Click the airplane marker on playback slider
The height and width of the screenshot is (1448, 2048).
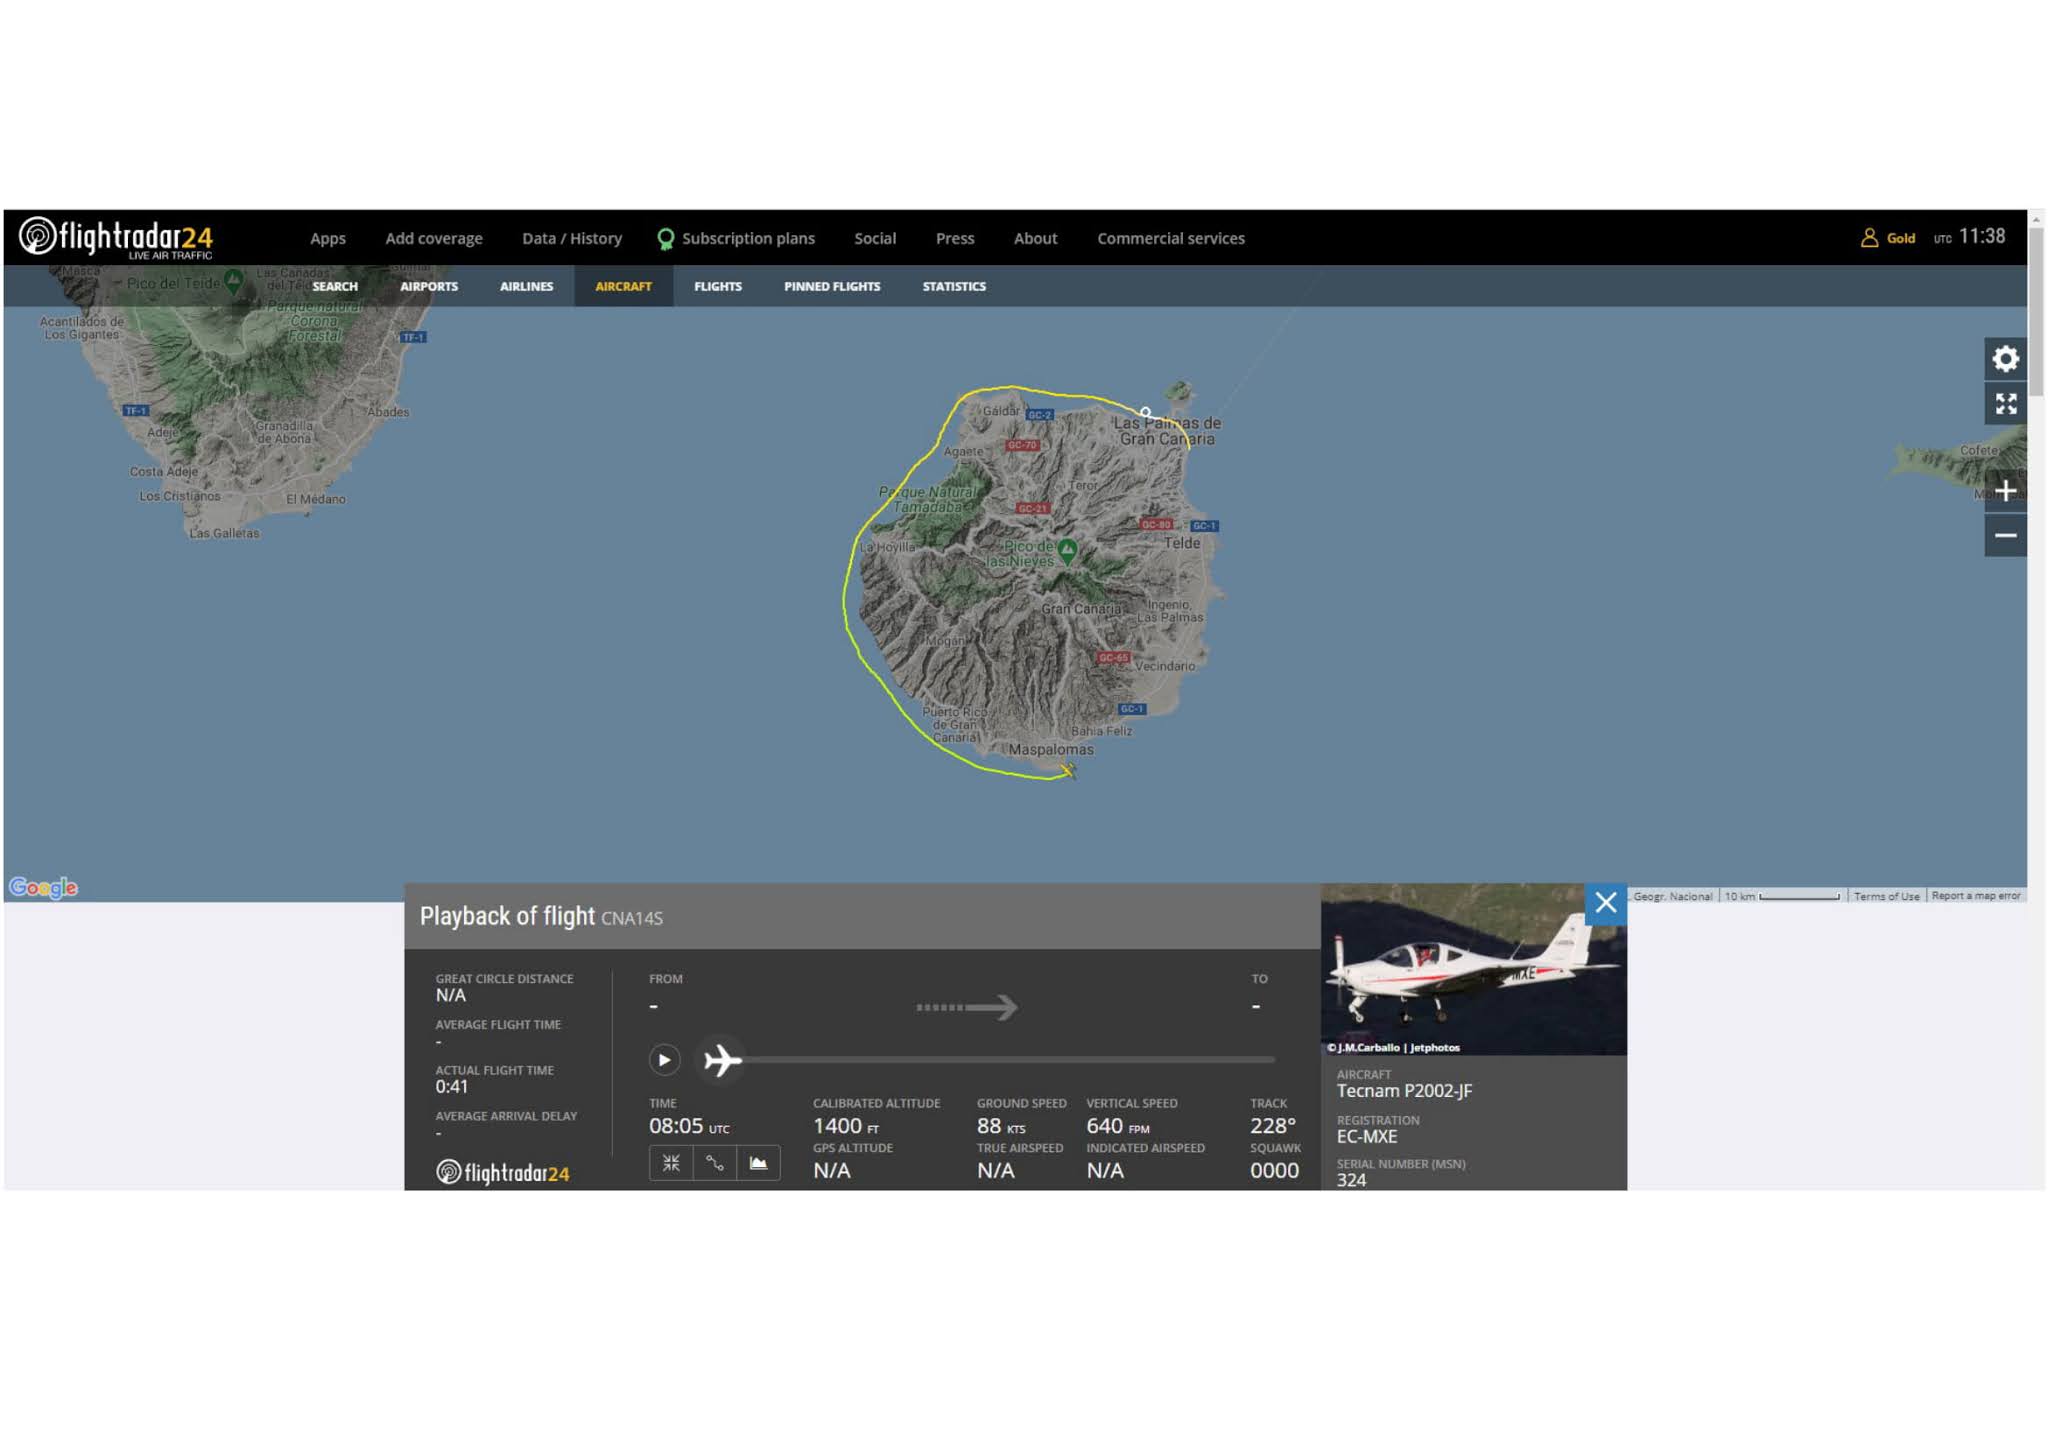[x=722, y=1060]
